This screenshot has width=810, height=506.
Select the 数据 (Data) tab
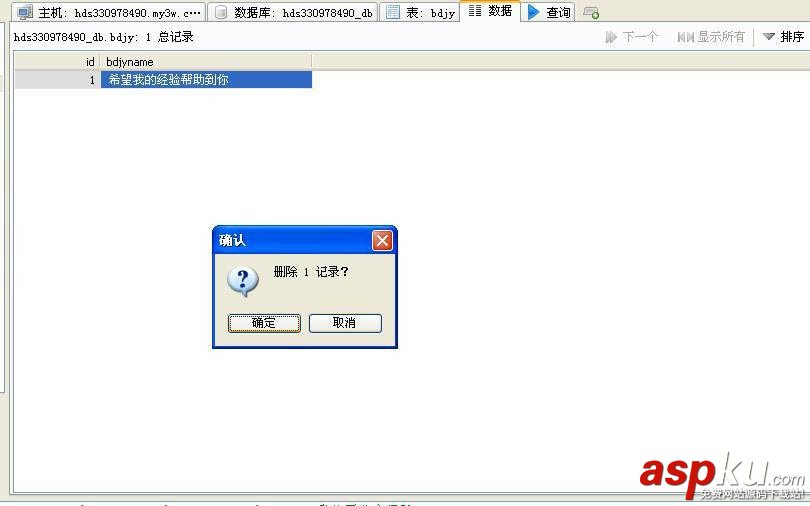(x=490, y=11)
